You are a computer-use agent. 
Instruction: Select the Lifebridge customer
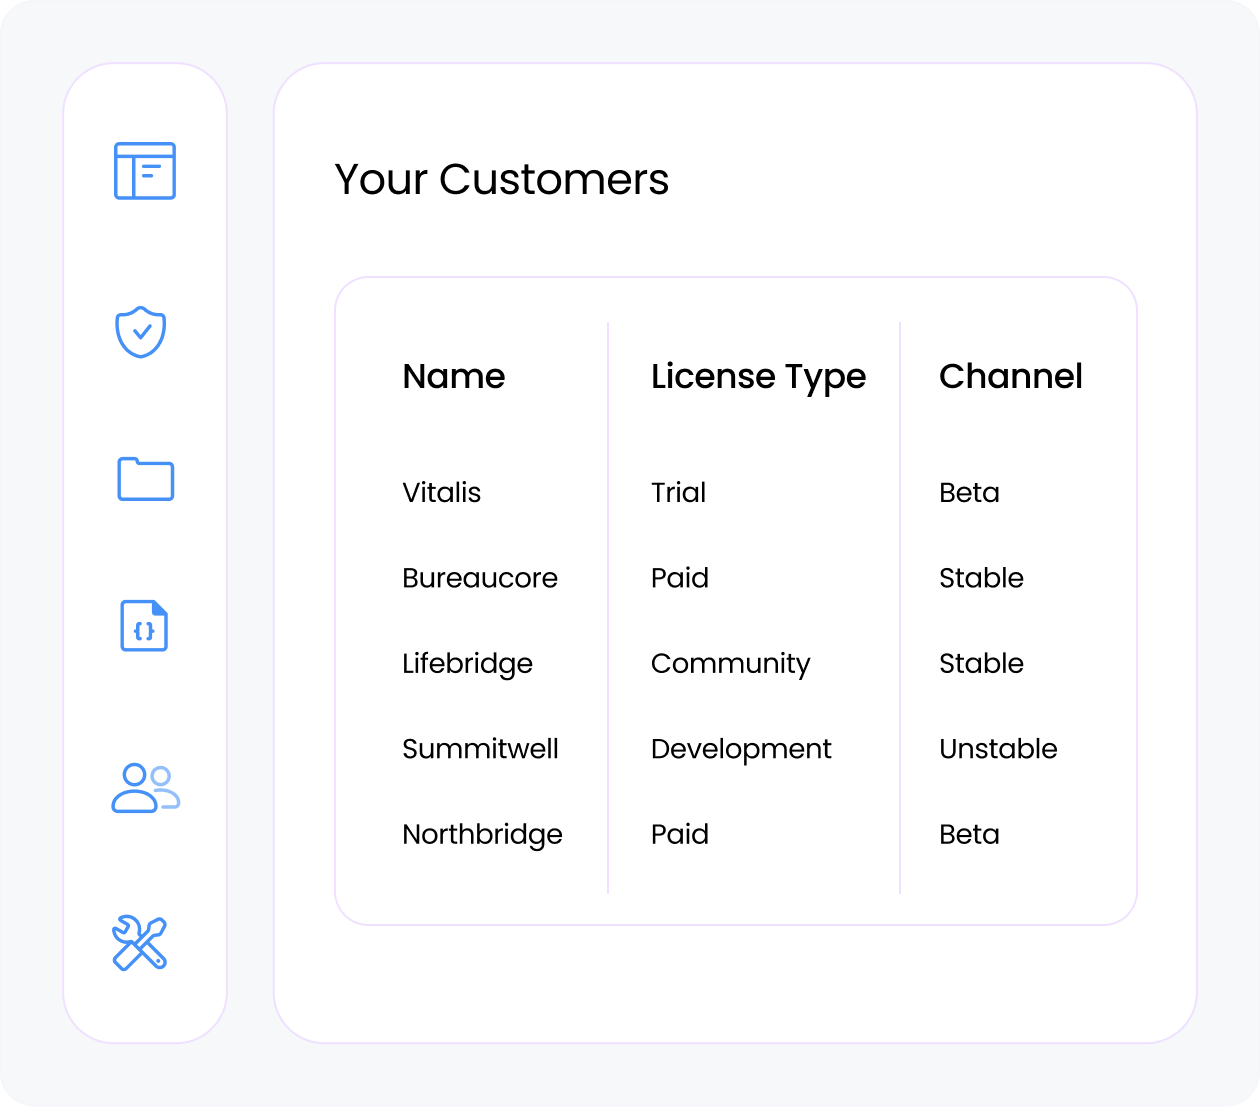[x=467, y=663]
